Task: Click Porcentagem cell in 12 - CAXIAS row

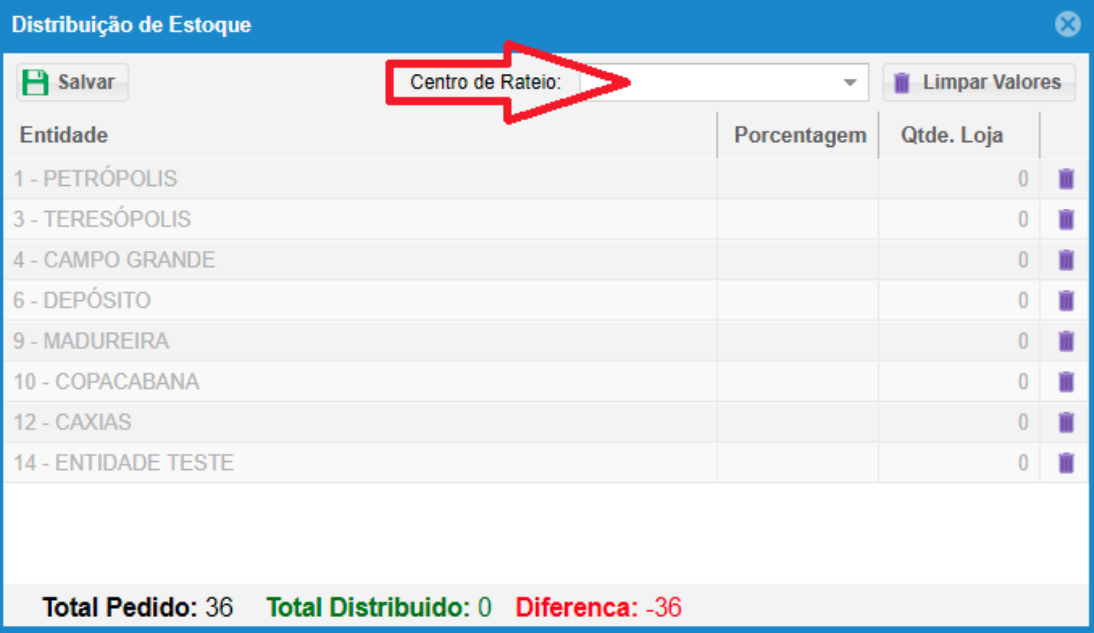Action: coord(798,422)
